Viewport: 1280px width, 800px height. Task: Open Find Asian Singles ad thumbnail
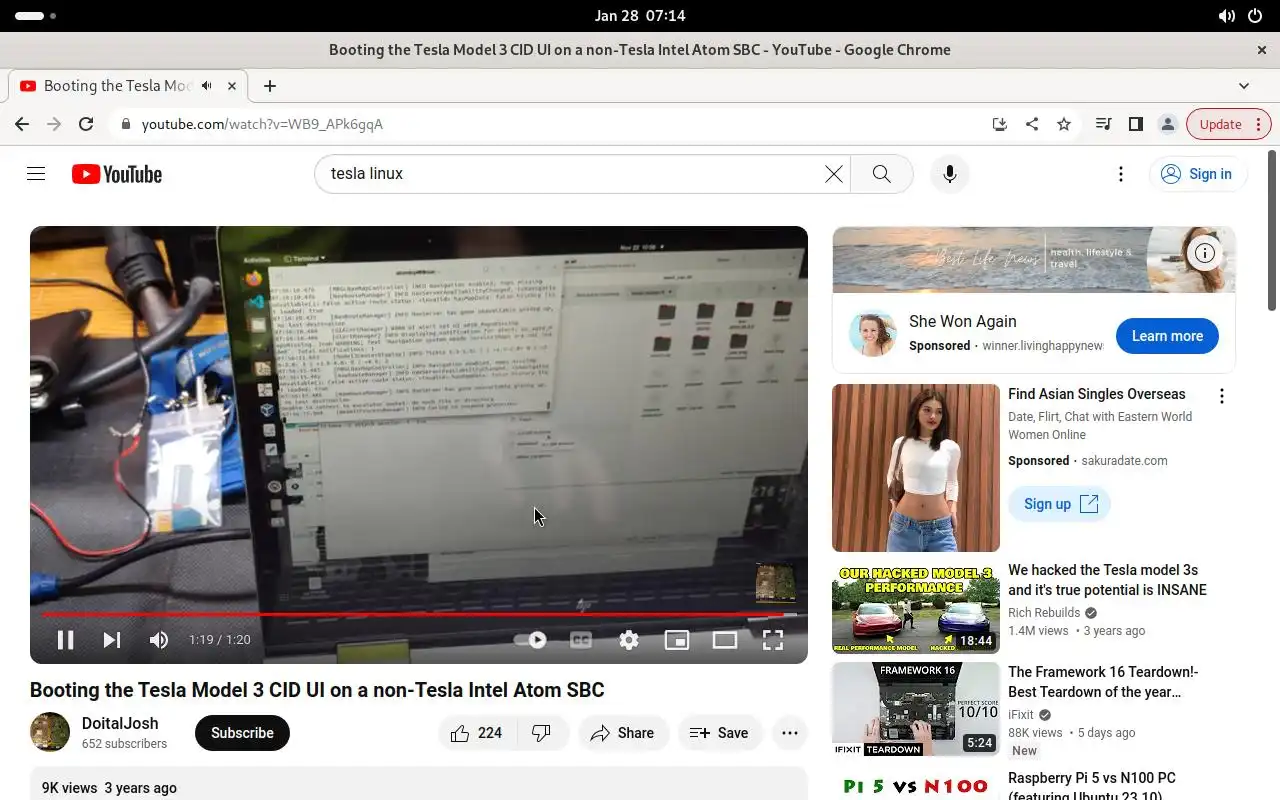click(916, 468)
